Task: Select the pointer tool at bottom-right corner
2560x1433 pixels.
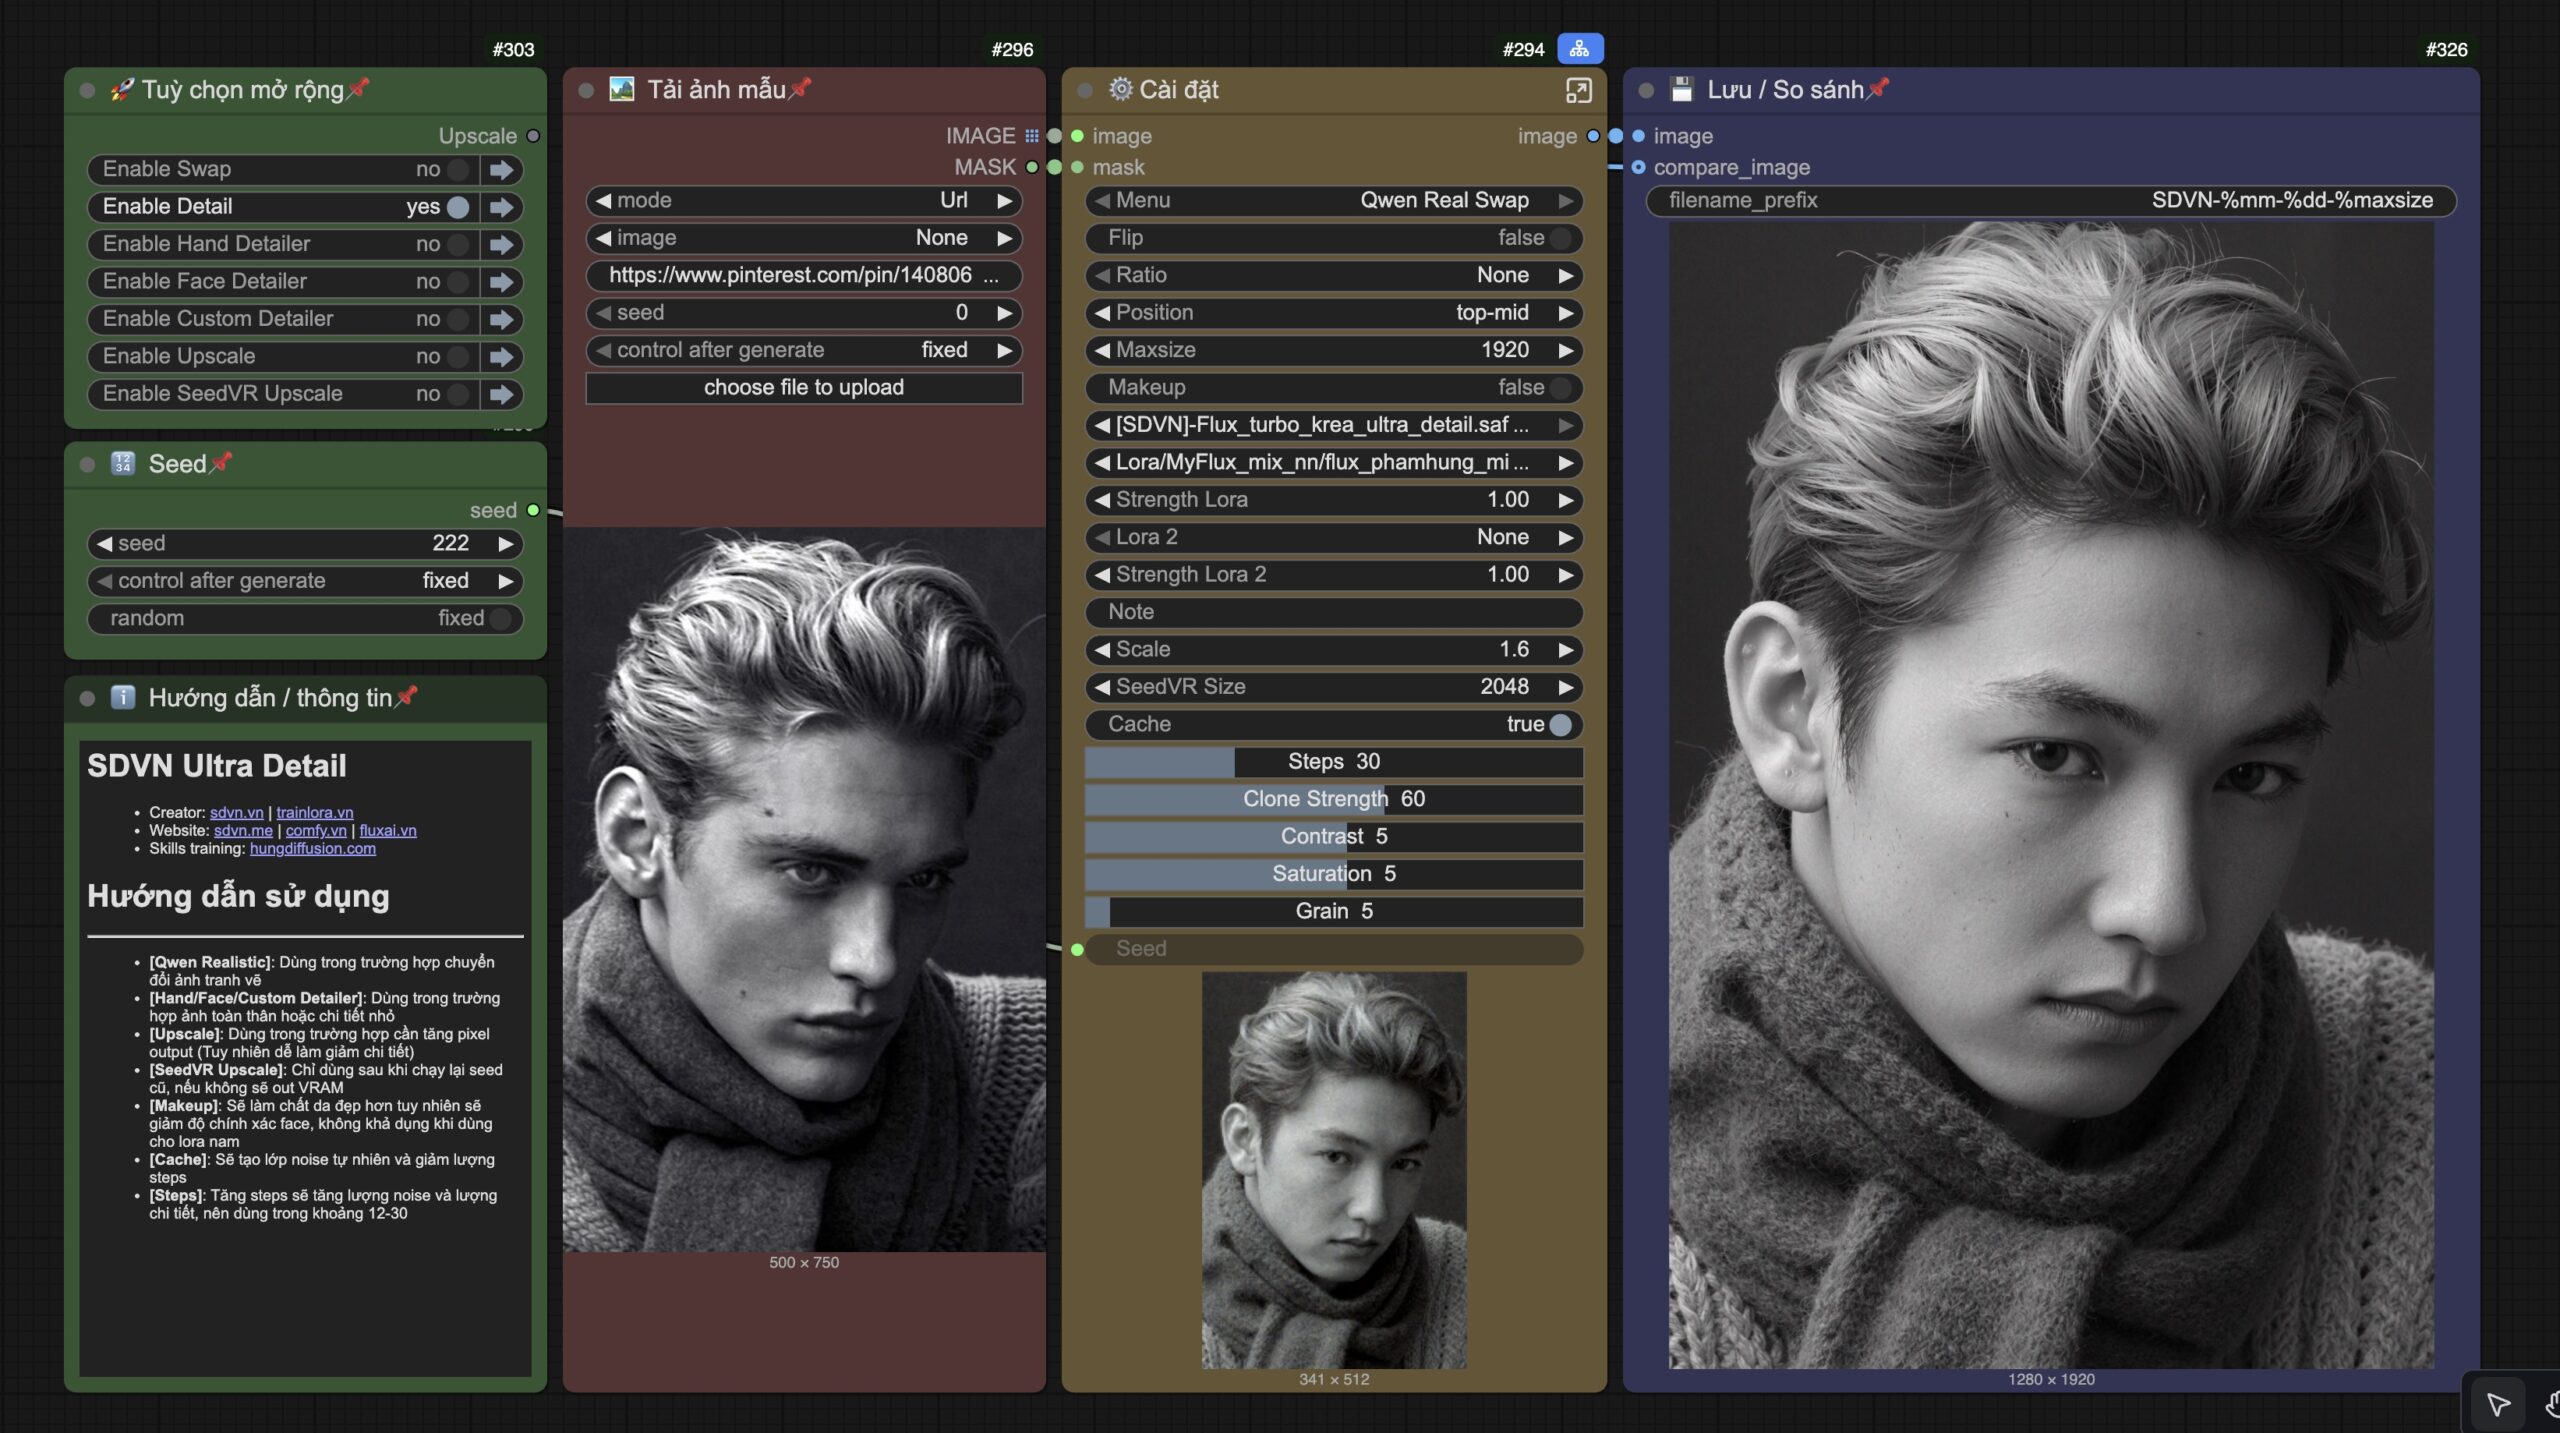Action: (x=2497, y=1404)
